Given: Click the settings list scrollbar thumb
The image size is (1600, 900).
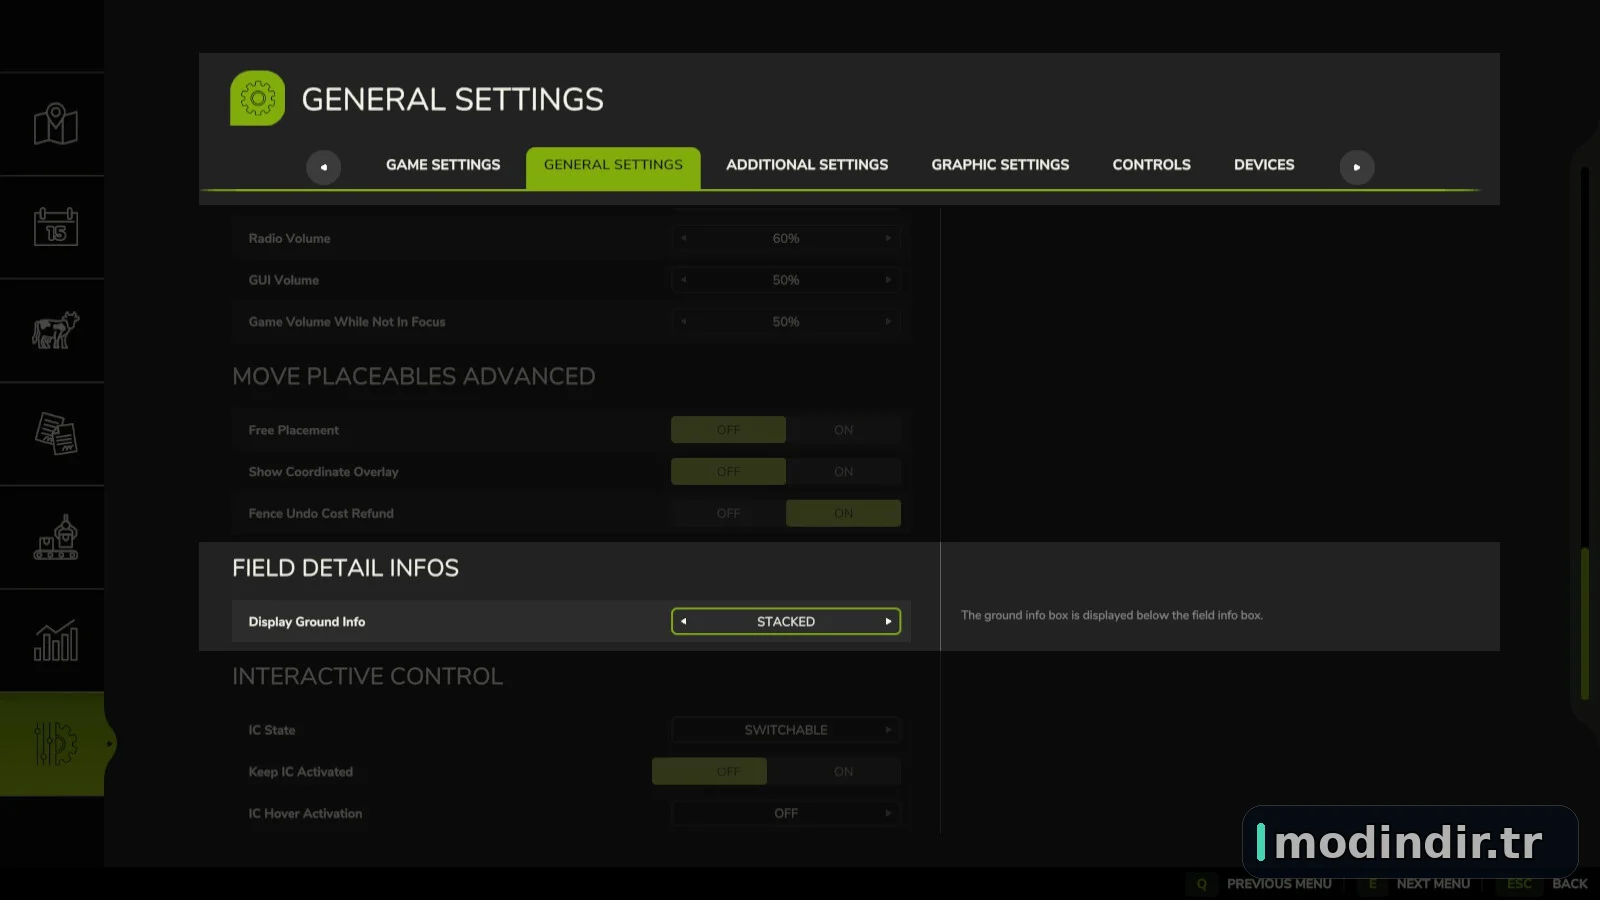Looking at the screenshot, I should (1585, 623).
